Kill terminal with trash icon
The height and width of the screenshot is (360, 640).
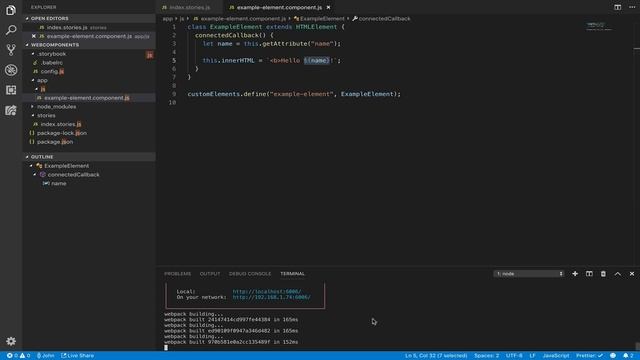603,273
